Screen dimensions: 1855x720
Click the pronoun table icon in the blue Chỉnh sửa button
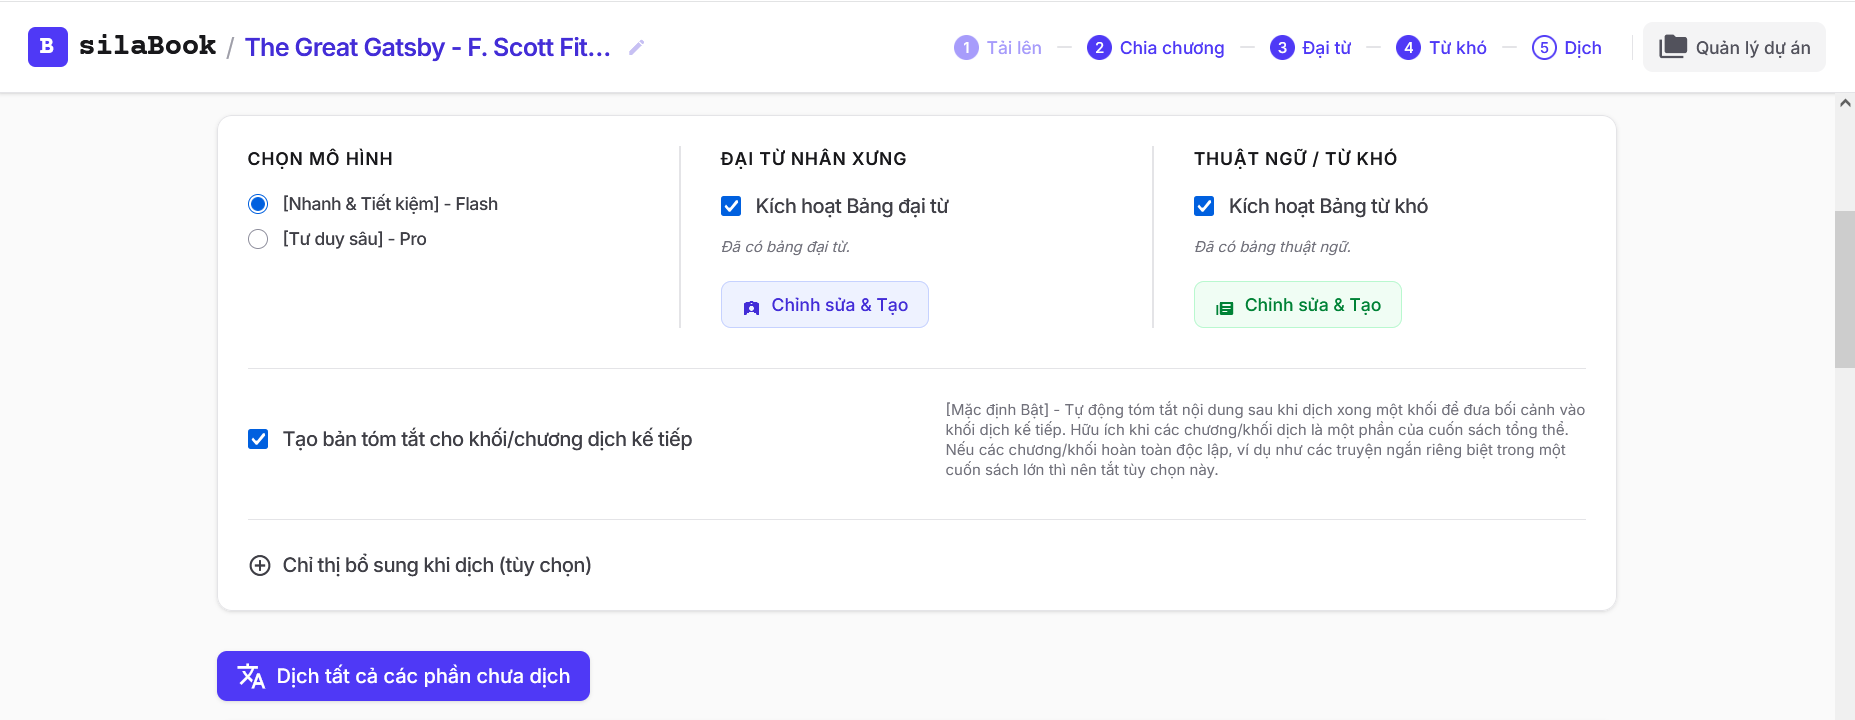(x=751, y=308)
